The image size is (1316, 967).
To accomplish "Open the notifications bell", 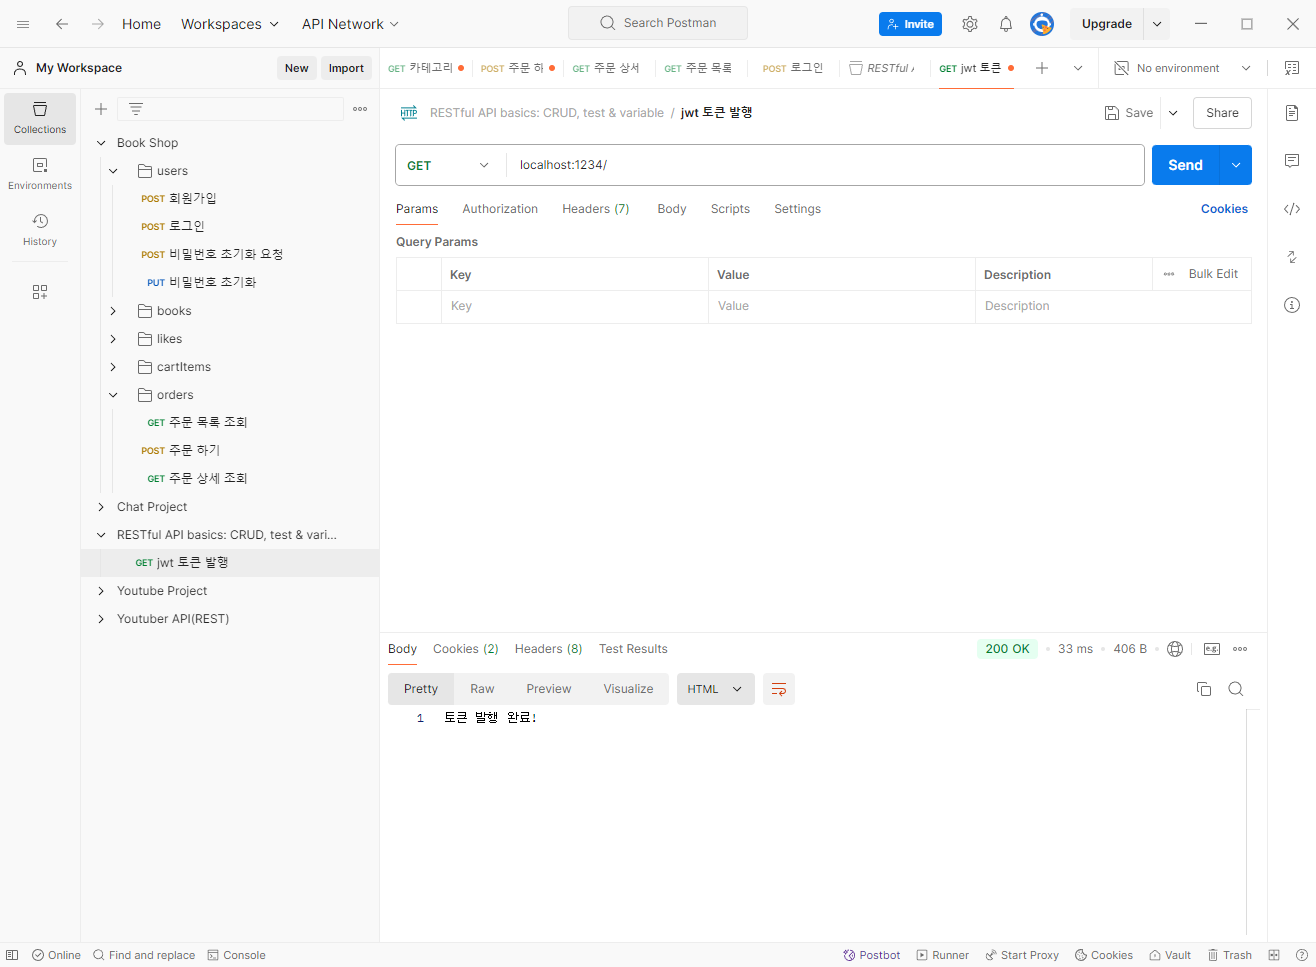I will (x=1006, y=24).
